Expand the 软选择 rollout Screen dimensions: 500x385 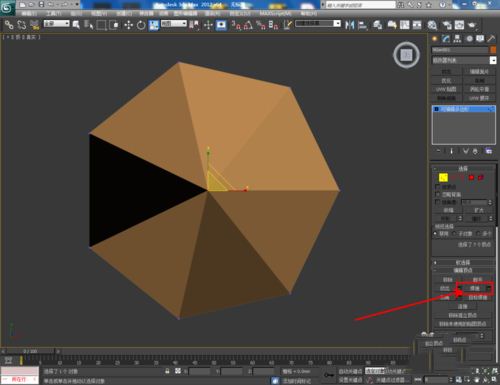click(x=463, y=262)
